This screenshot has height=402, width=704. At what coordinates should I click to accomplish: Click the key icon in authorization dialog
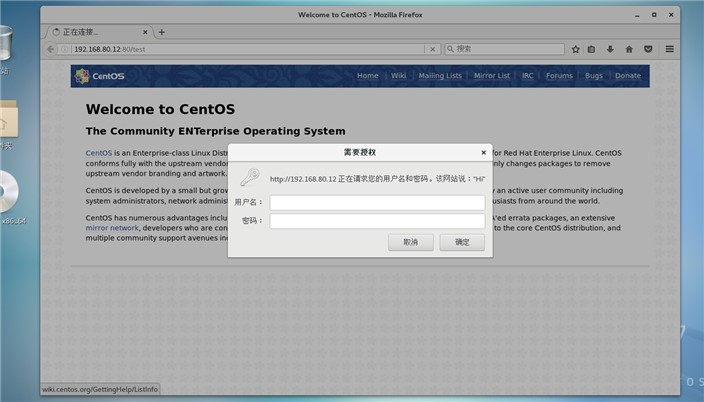pyautogui.click(x=250, y=177)
